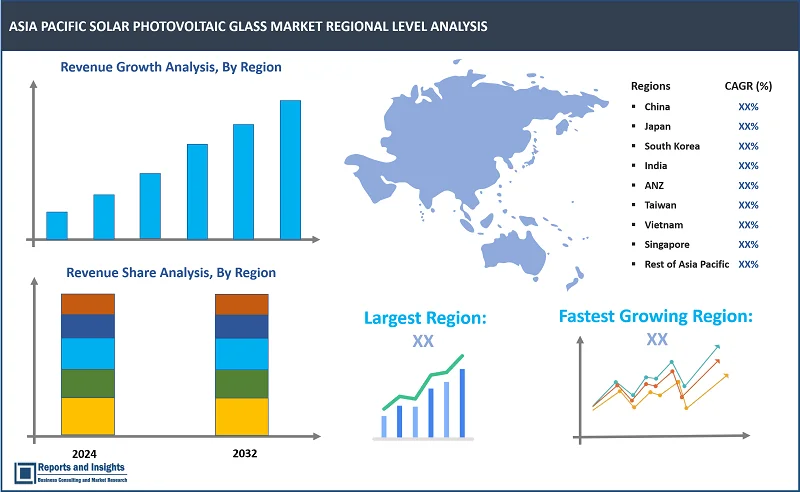The height and width of the screenshot is (492, 800).
Task: Click the light blue segment of the 2024 bar
Action: tap(88, 354)
